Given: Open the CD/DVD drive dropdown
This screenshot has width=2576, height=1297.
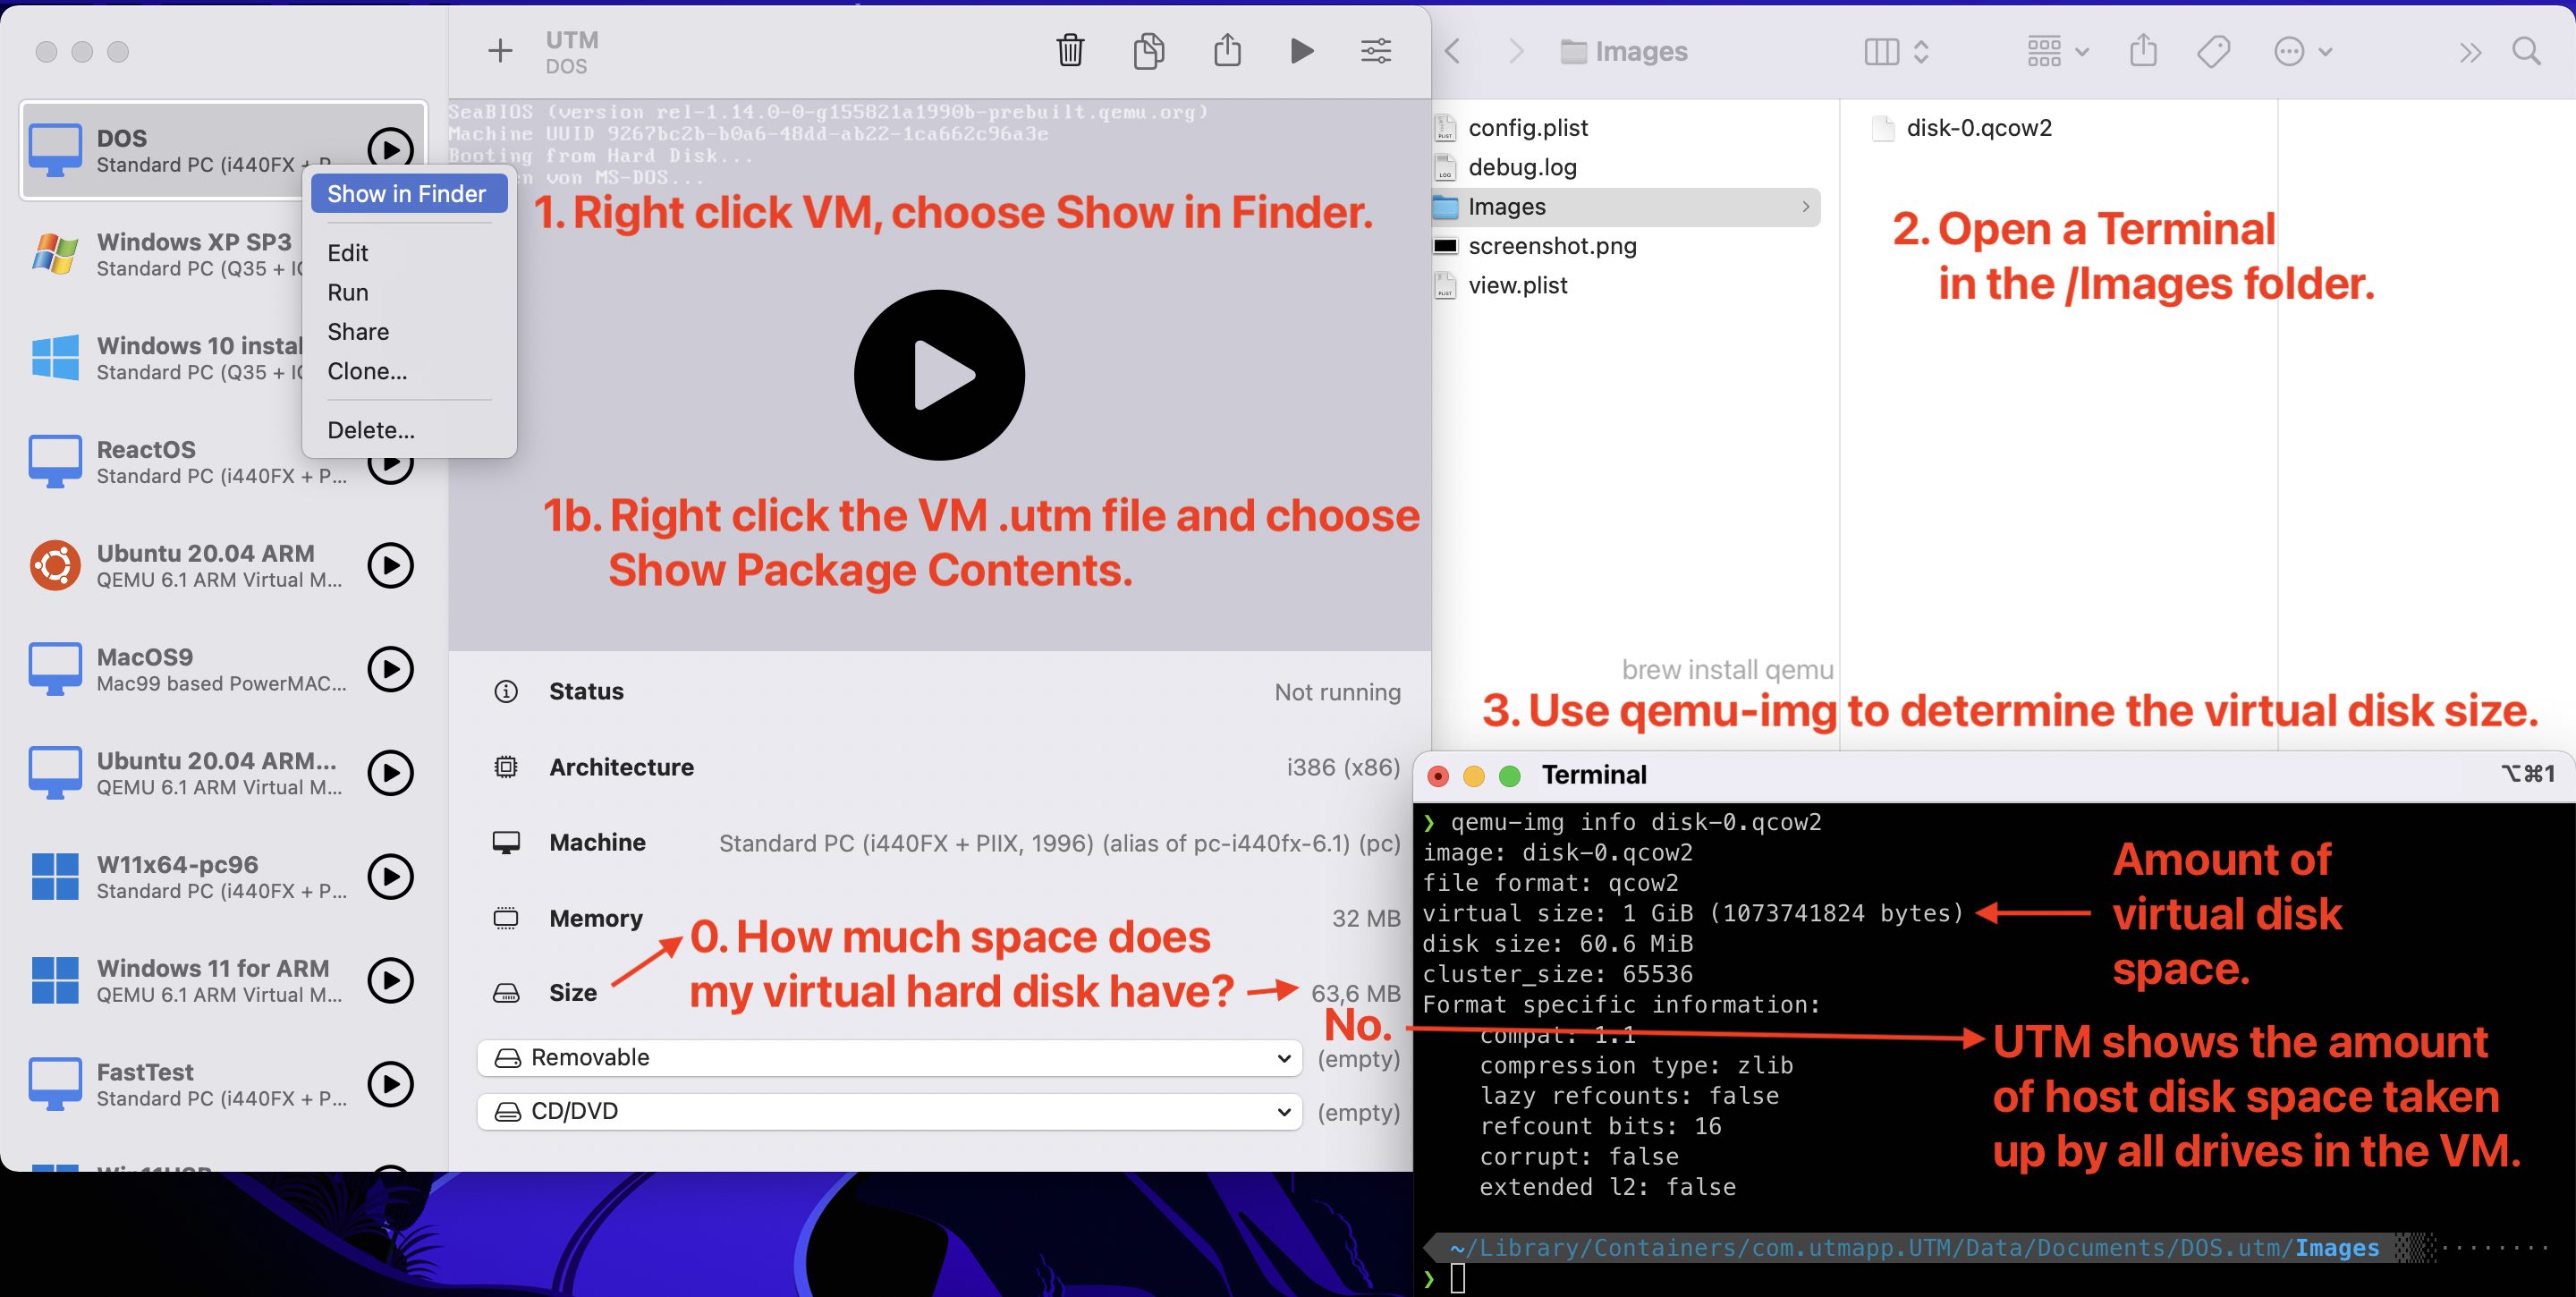Looking at the screenshot, I should [x=890, y=1112].
